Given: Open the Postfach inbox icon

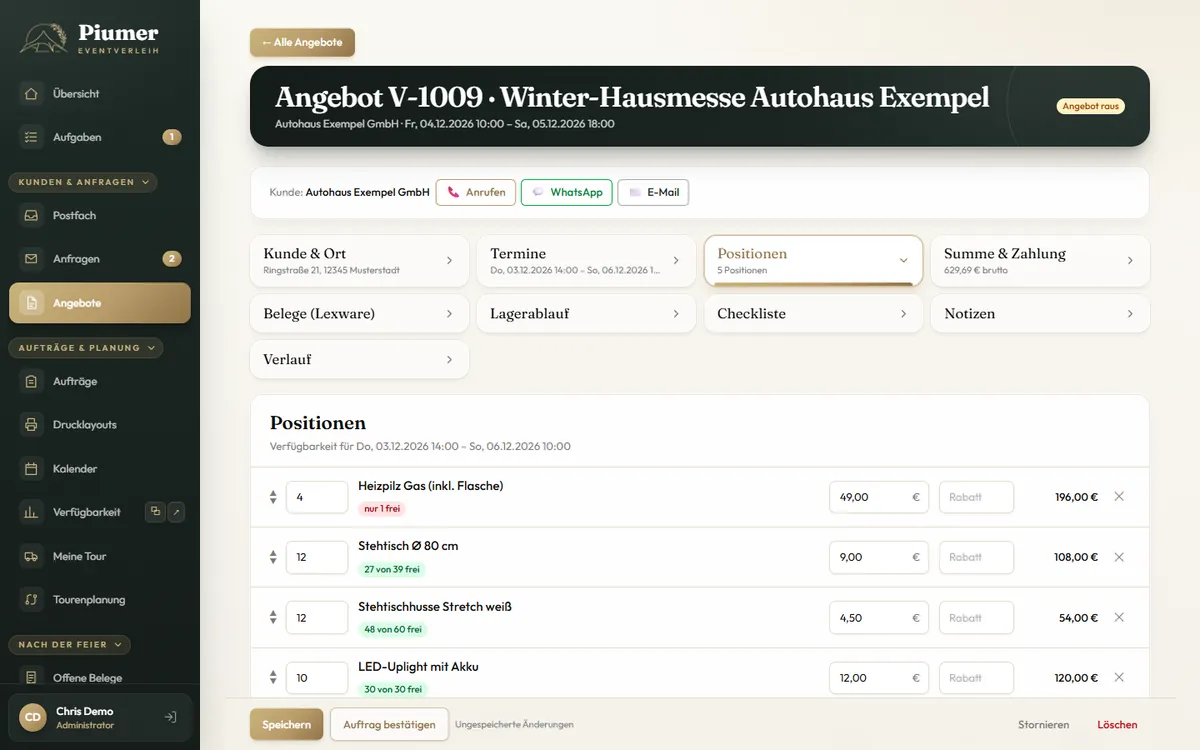Looking at the screenshot, I should (32, 215).
